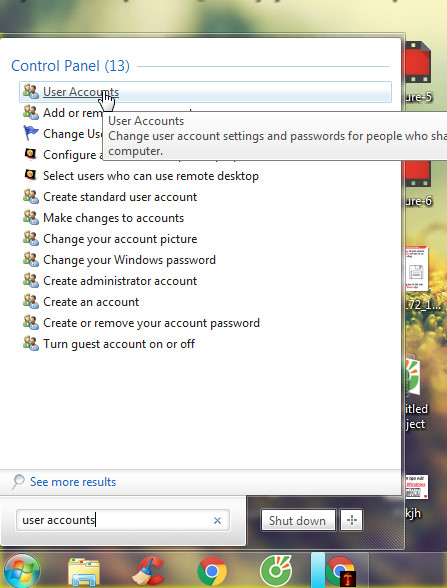This screenshot has height=588, width=447.
Task: Click icon beside Create an account
Action: [x=31, y=301]
